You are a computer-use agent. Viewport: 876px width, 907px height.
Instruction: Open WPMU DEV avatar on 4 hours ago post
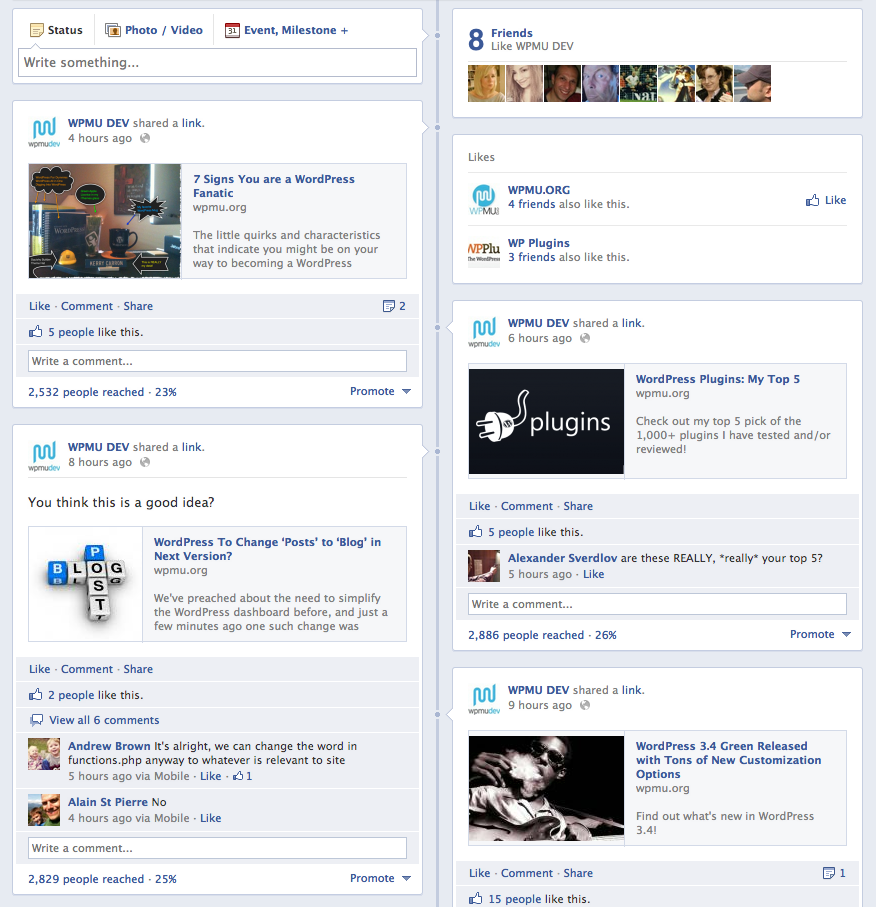coord(44,131)
